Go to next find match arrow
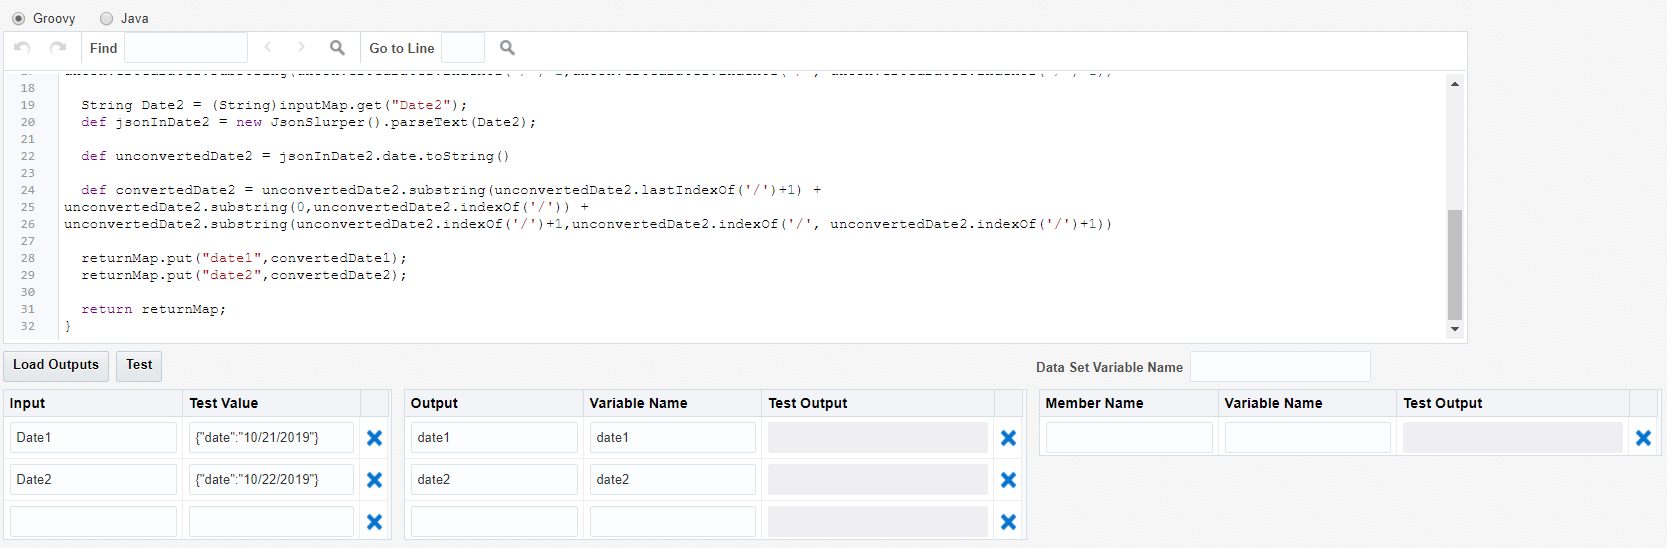This screenshot has height=548, width=1667. [301, 47]
